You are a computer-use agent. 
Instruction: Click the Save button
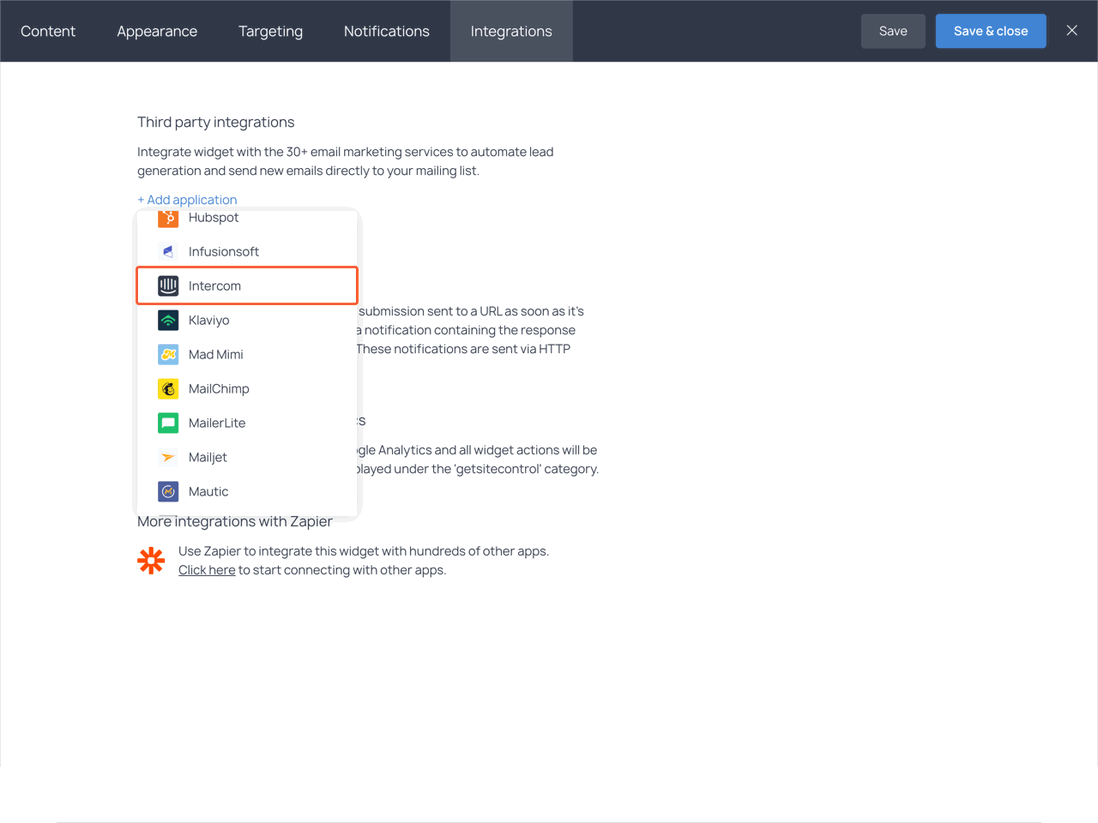[x=892, y=30]
